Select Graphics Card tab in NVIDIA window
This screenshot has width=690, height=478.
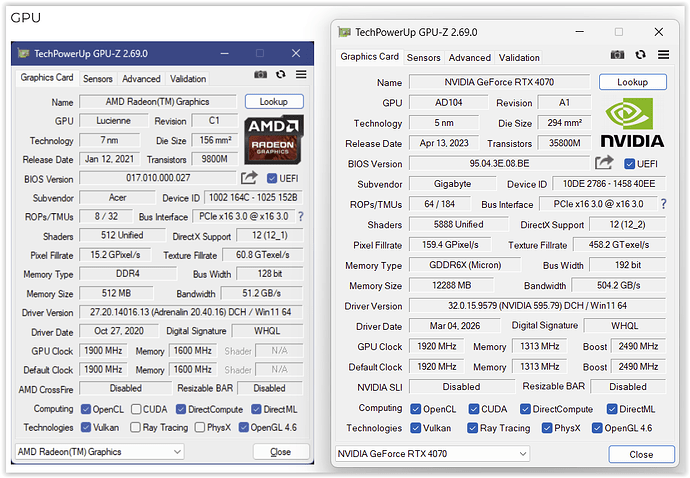pos(369,56)
